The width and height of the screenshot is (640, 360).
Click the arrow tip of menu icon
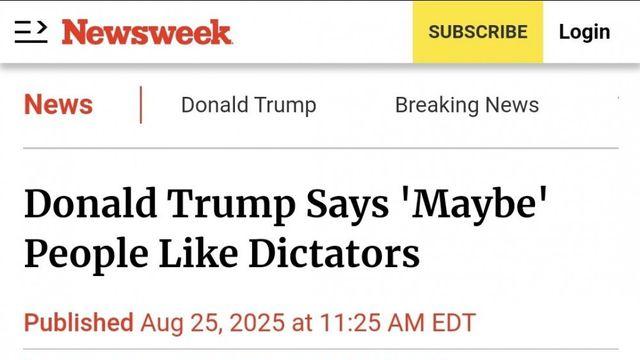click(42, 28)
